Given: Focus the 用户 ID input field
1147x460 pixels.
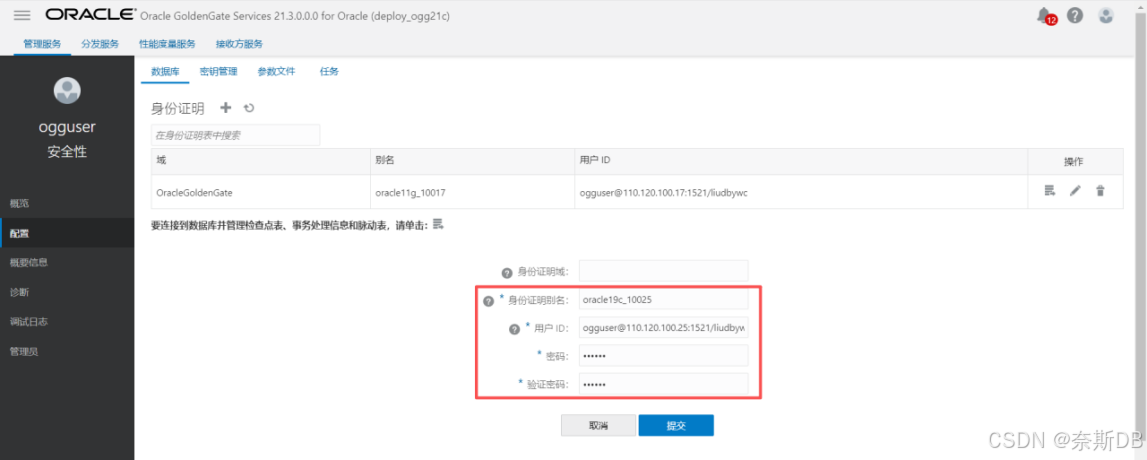Looking at the screenshot, I should [x=663, y=328].
